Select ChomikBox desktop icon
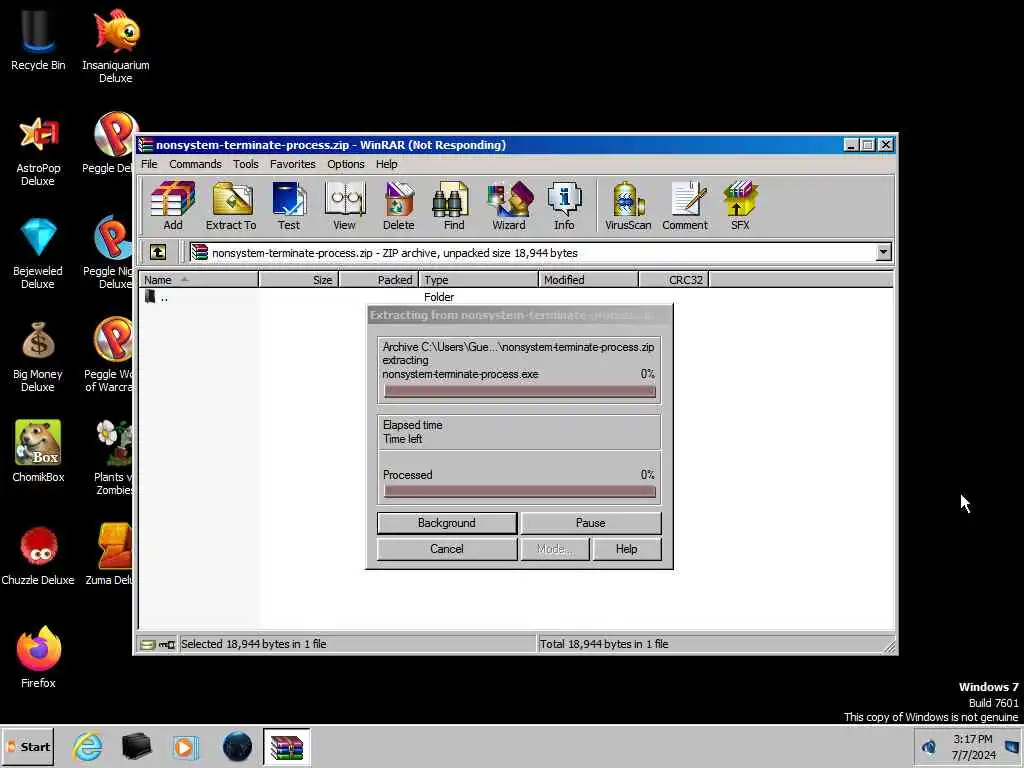The image size is (1024, 768). pyautogui.click(x=38, y=452)
